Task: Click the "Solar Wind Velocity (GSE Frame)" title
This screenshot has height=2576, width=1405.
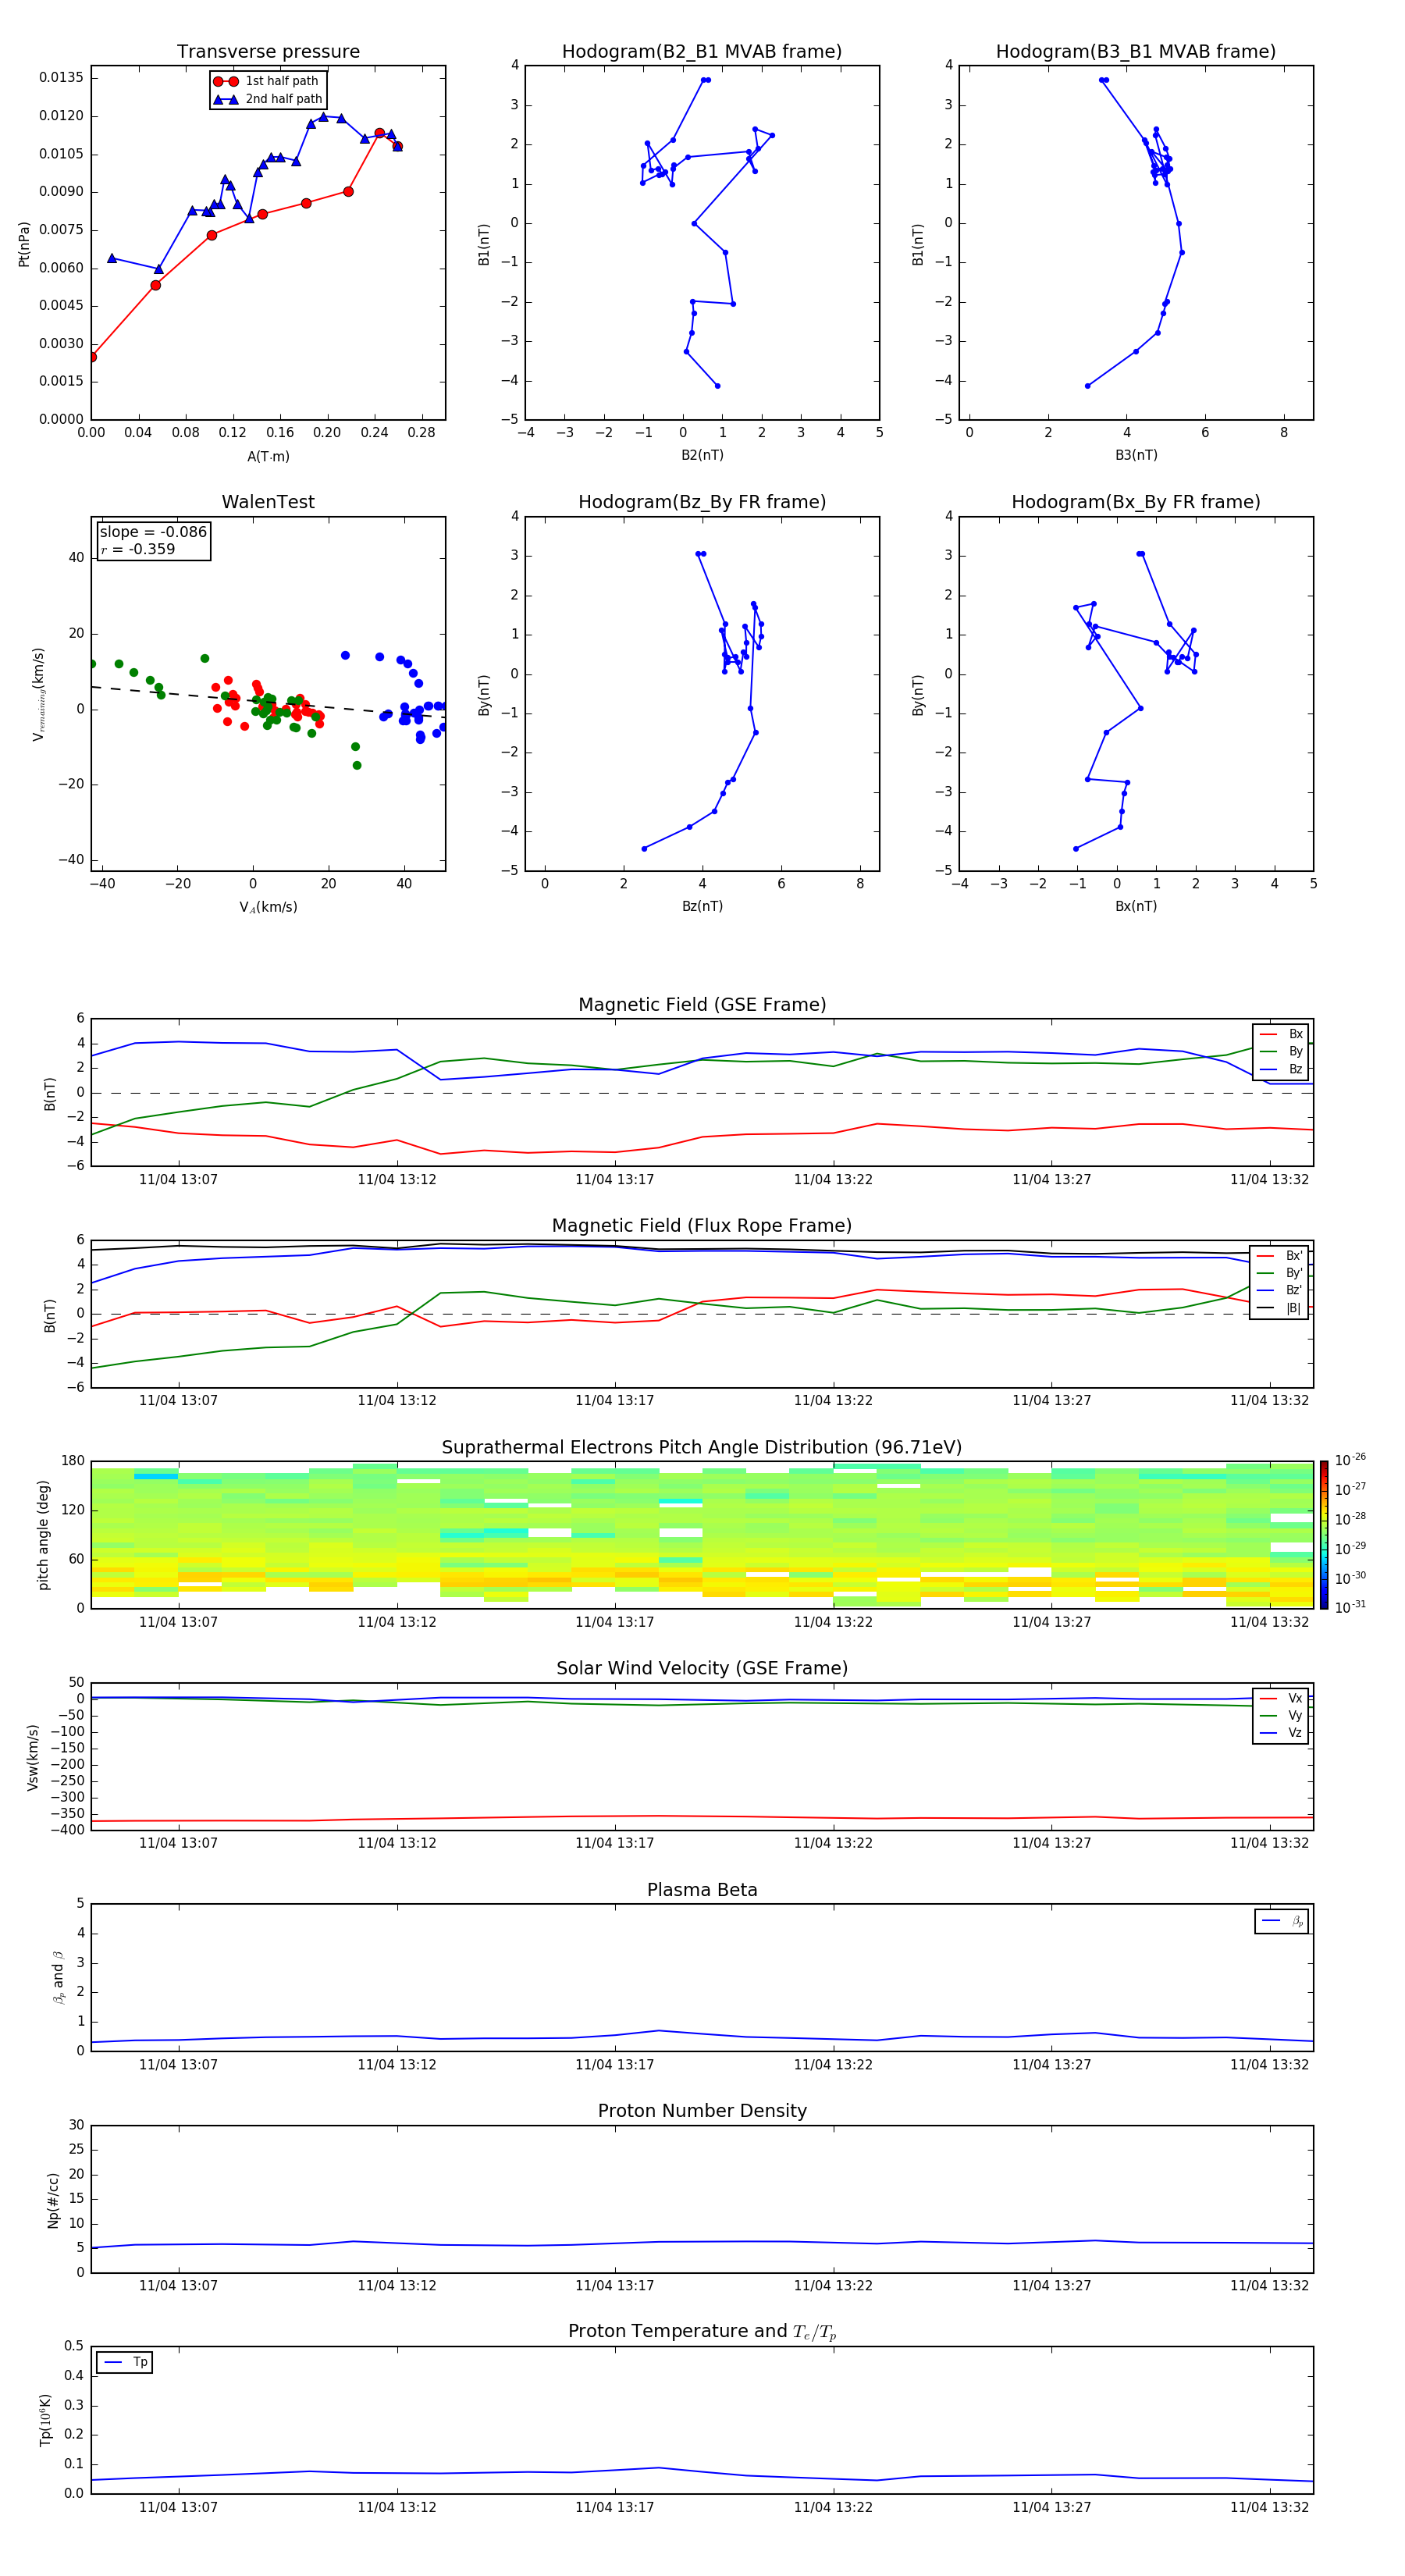Action: click(x=702, y=1668)
